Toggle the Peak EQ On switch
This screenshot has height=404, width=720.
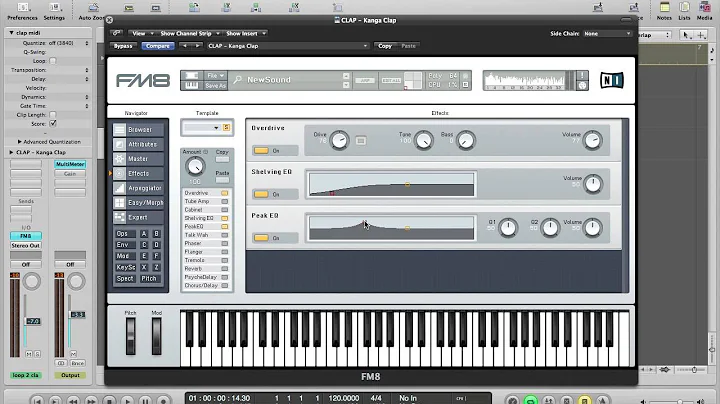(261, 238)
